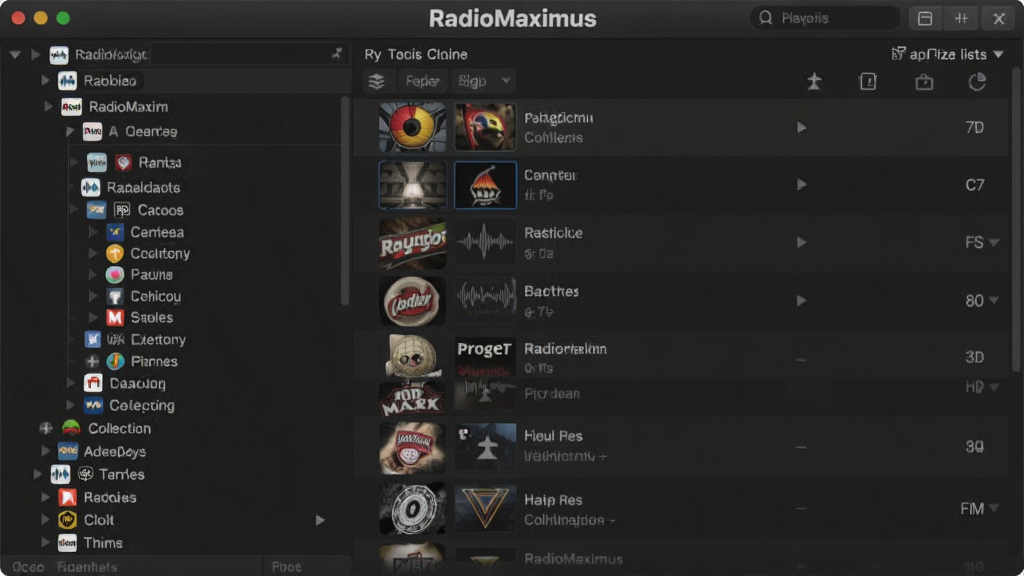The height and width of the screenshot is (576, 1024).
Task: Click the briefcase icon in toolbar
Action: pos(924,82)
